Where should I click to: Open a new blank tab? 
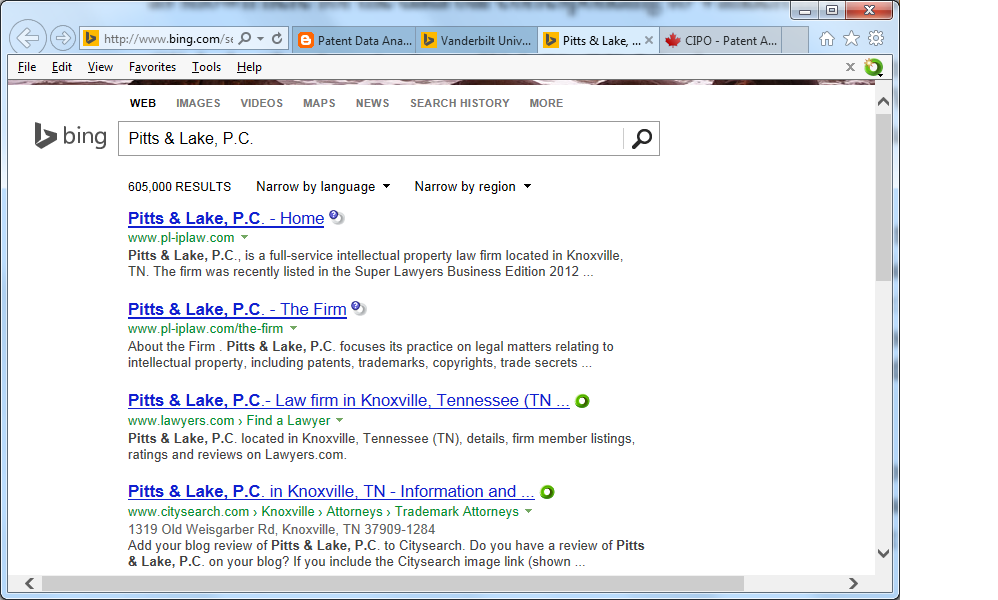click(x=795, y=40)
